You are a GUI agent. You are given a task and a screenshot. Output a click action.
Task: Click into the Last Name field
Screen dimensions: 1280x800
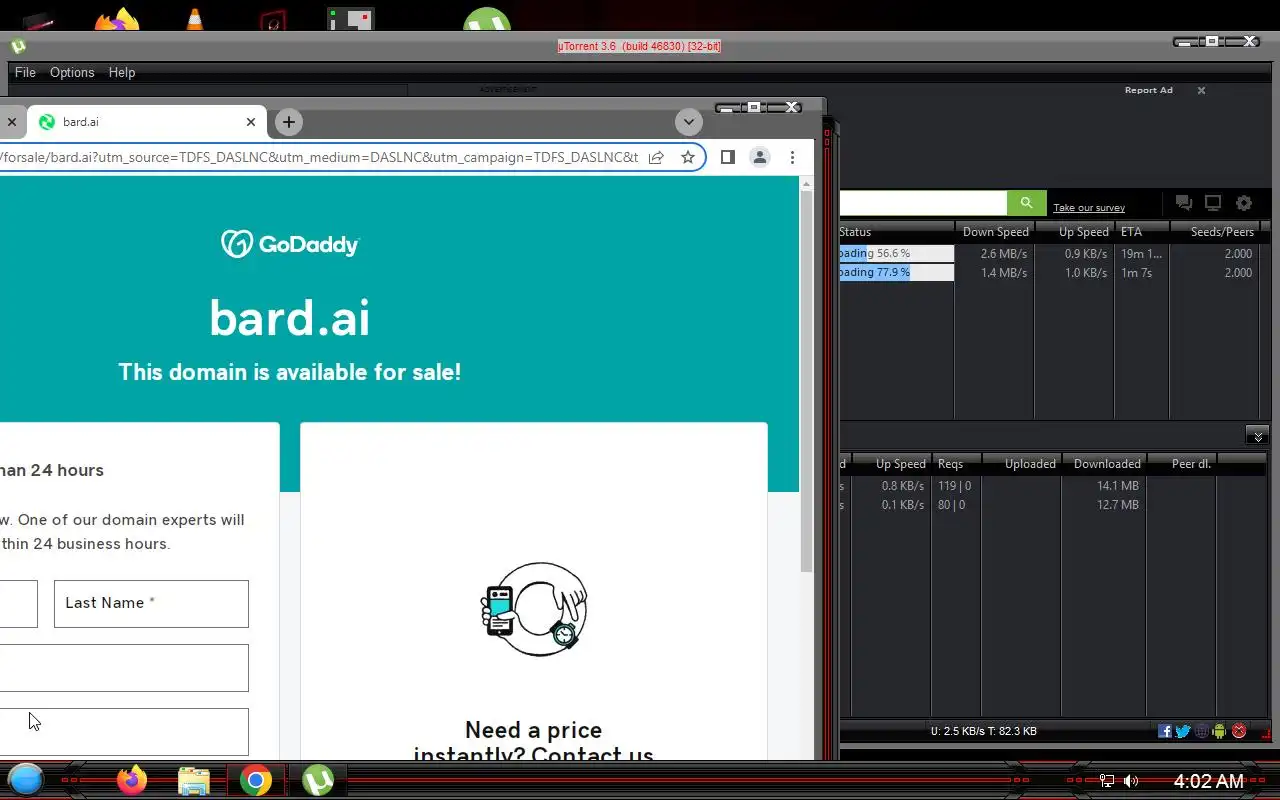151,604
